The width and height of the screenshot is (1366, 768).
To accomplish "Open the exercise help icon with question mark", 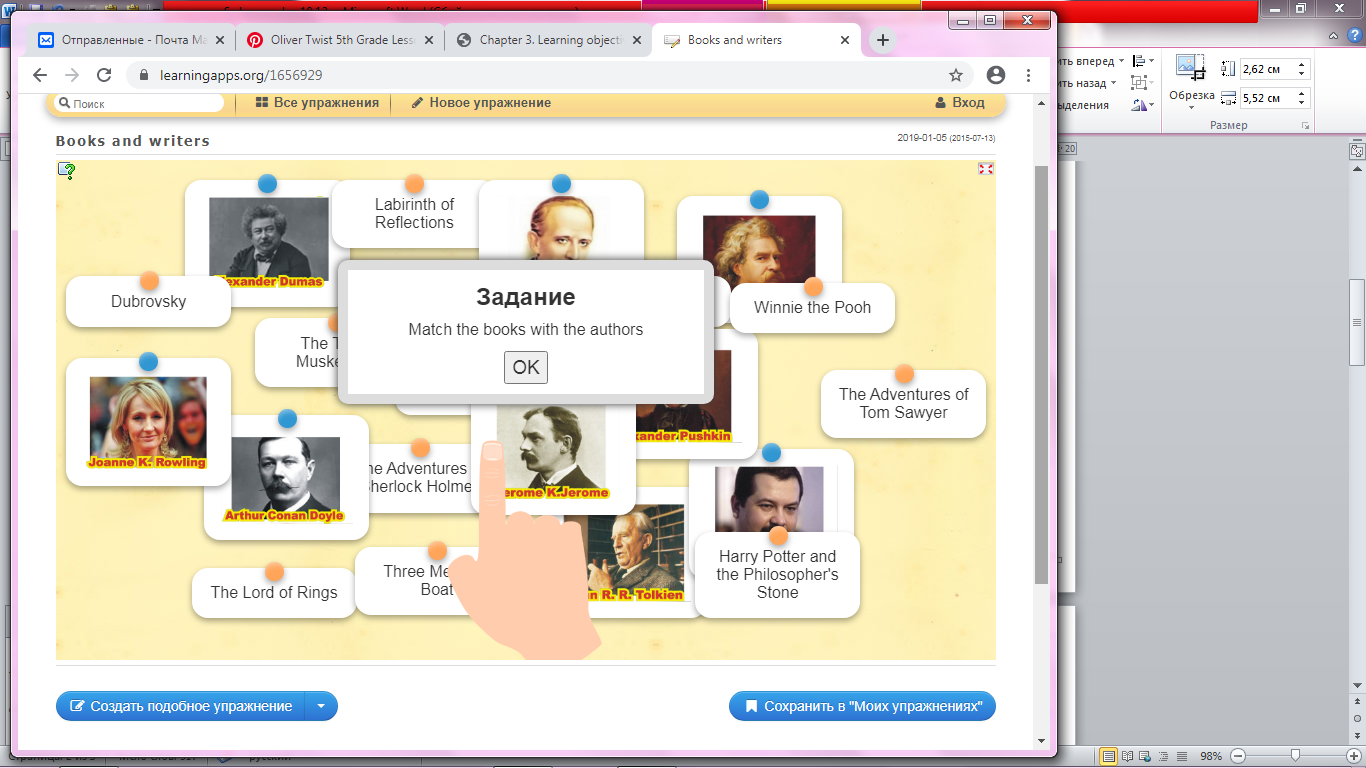I will pyautogui.click(x=67, y=171).
